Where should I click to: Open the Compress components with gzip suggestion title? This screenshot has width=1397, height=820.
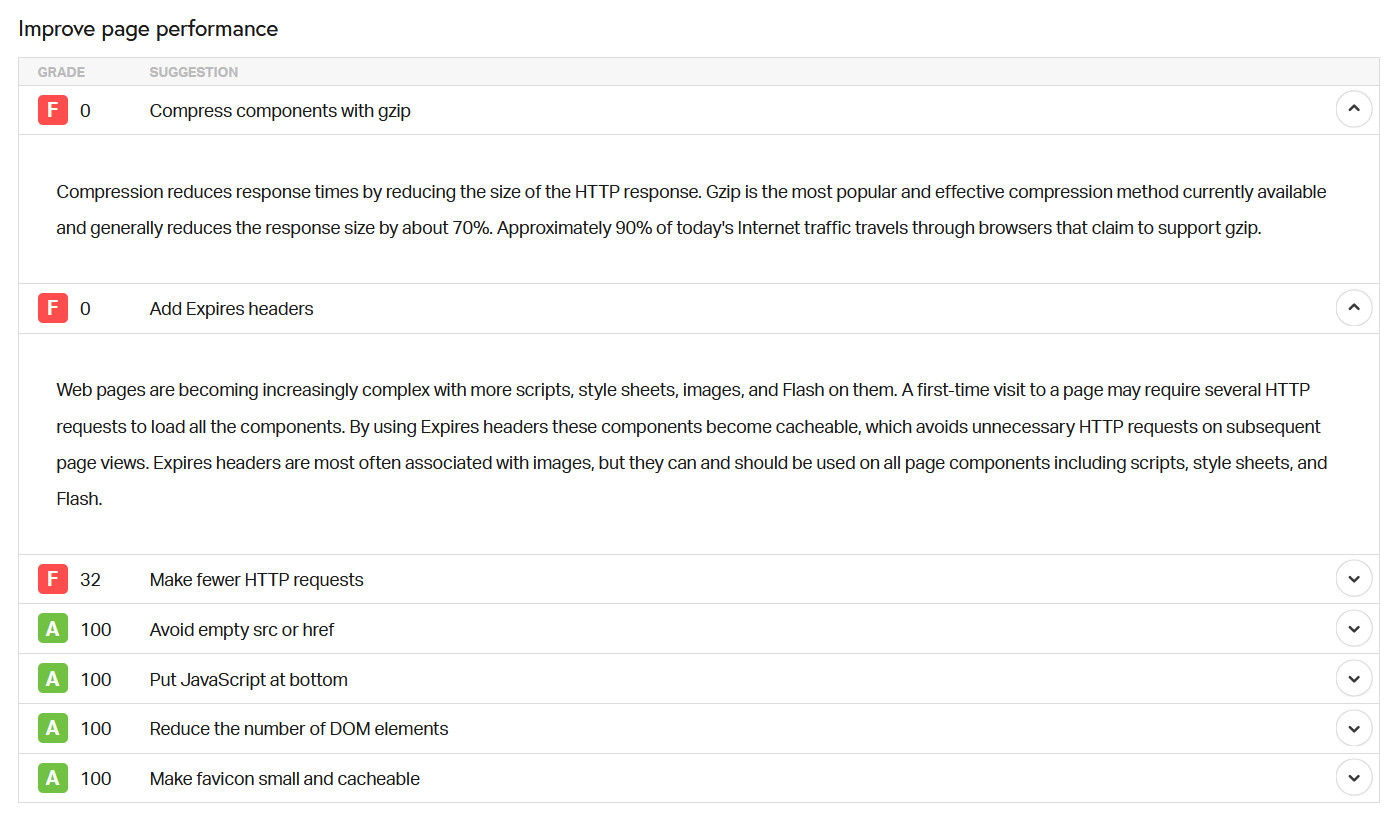(280, 110)
